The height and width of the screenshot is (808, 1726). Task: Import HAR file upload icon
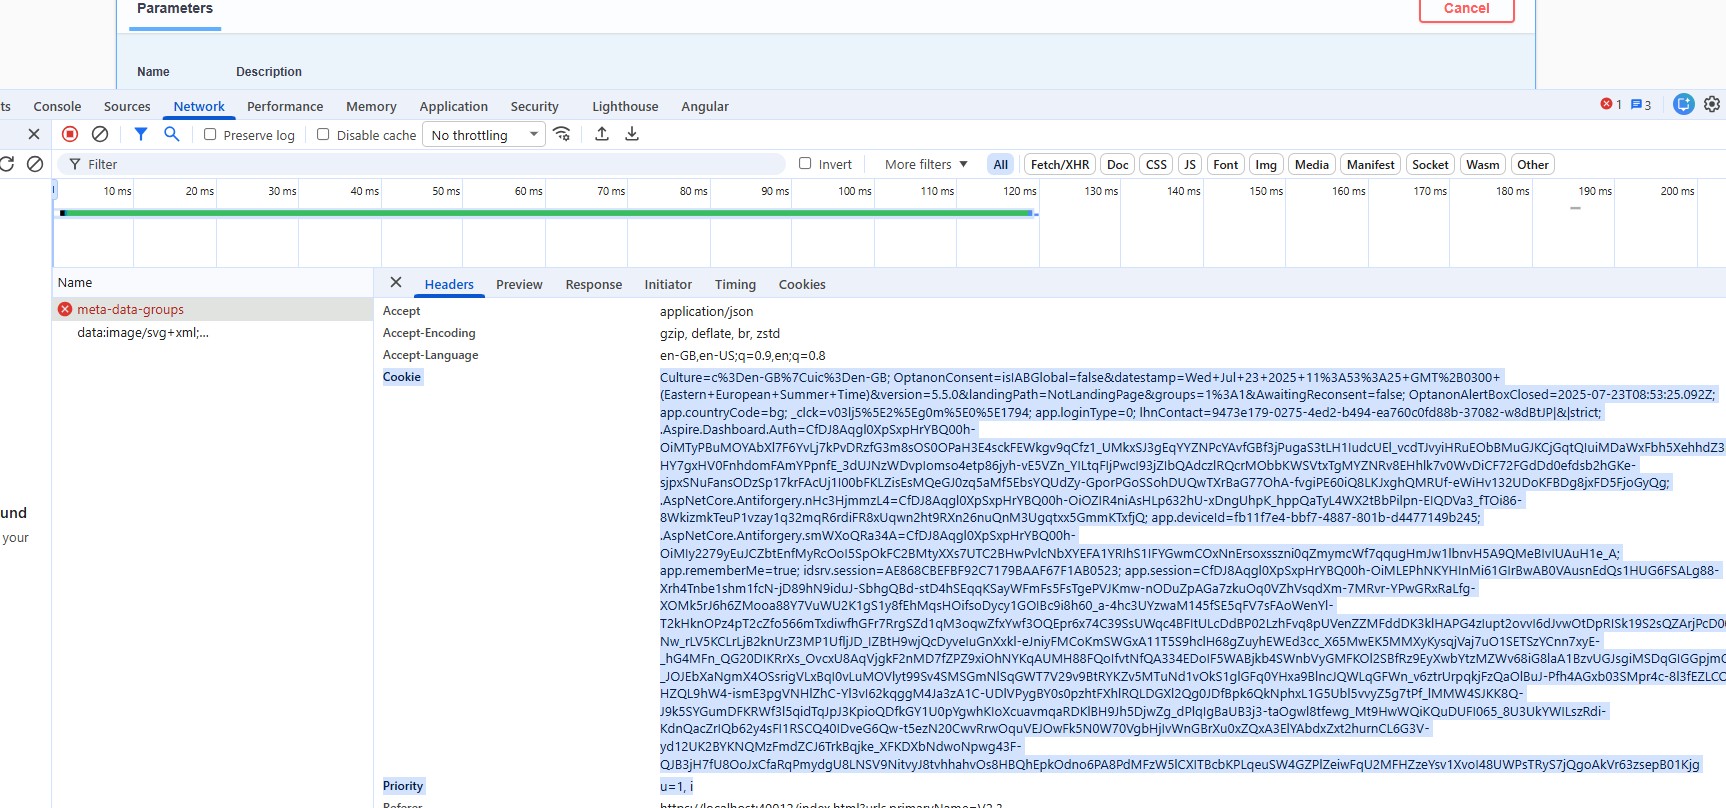pyautogui.click(x=602, y=134)
